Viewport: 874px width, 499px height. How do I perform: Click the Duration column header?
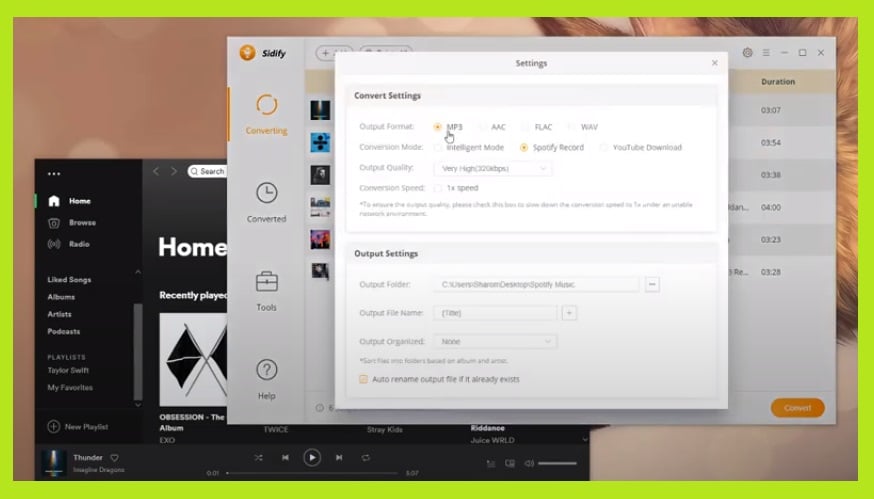coord(778,81)
